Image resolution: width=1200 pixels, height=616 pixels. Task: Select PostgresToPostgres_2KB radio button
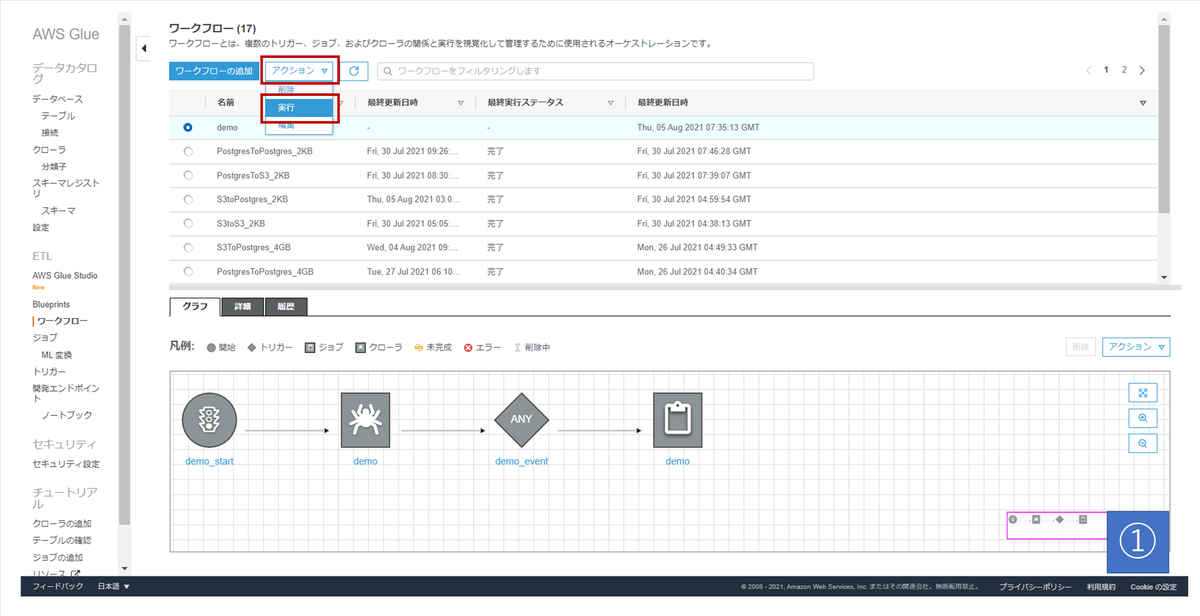[x=188, y=151]
